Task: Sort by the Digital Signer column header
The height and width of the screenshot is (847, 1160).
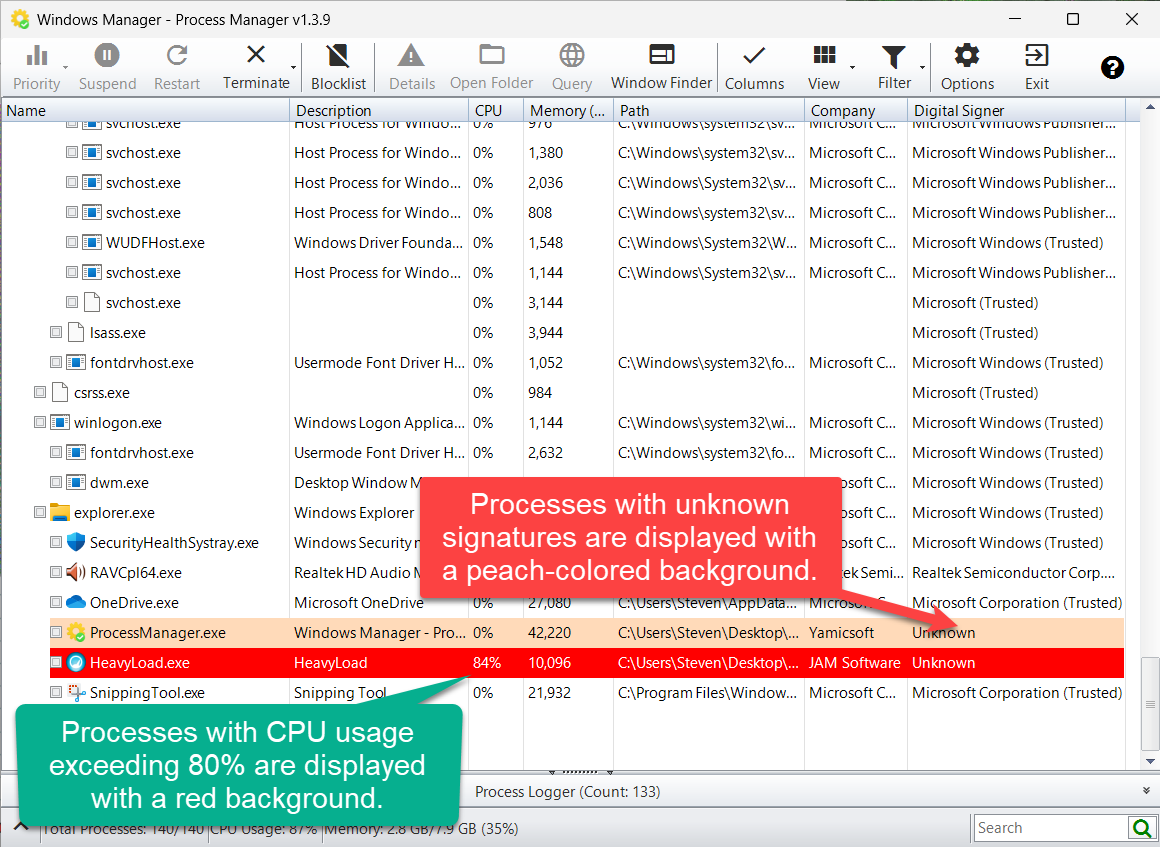Action: [1016, 110]
